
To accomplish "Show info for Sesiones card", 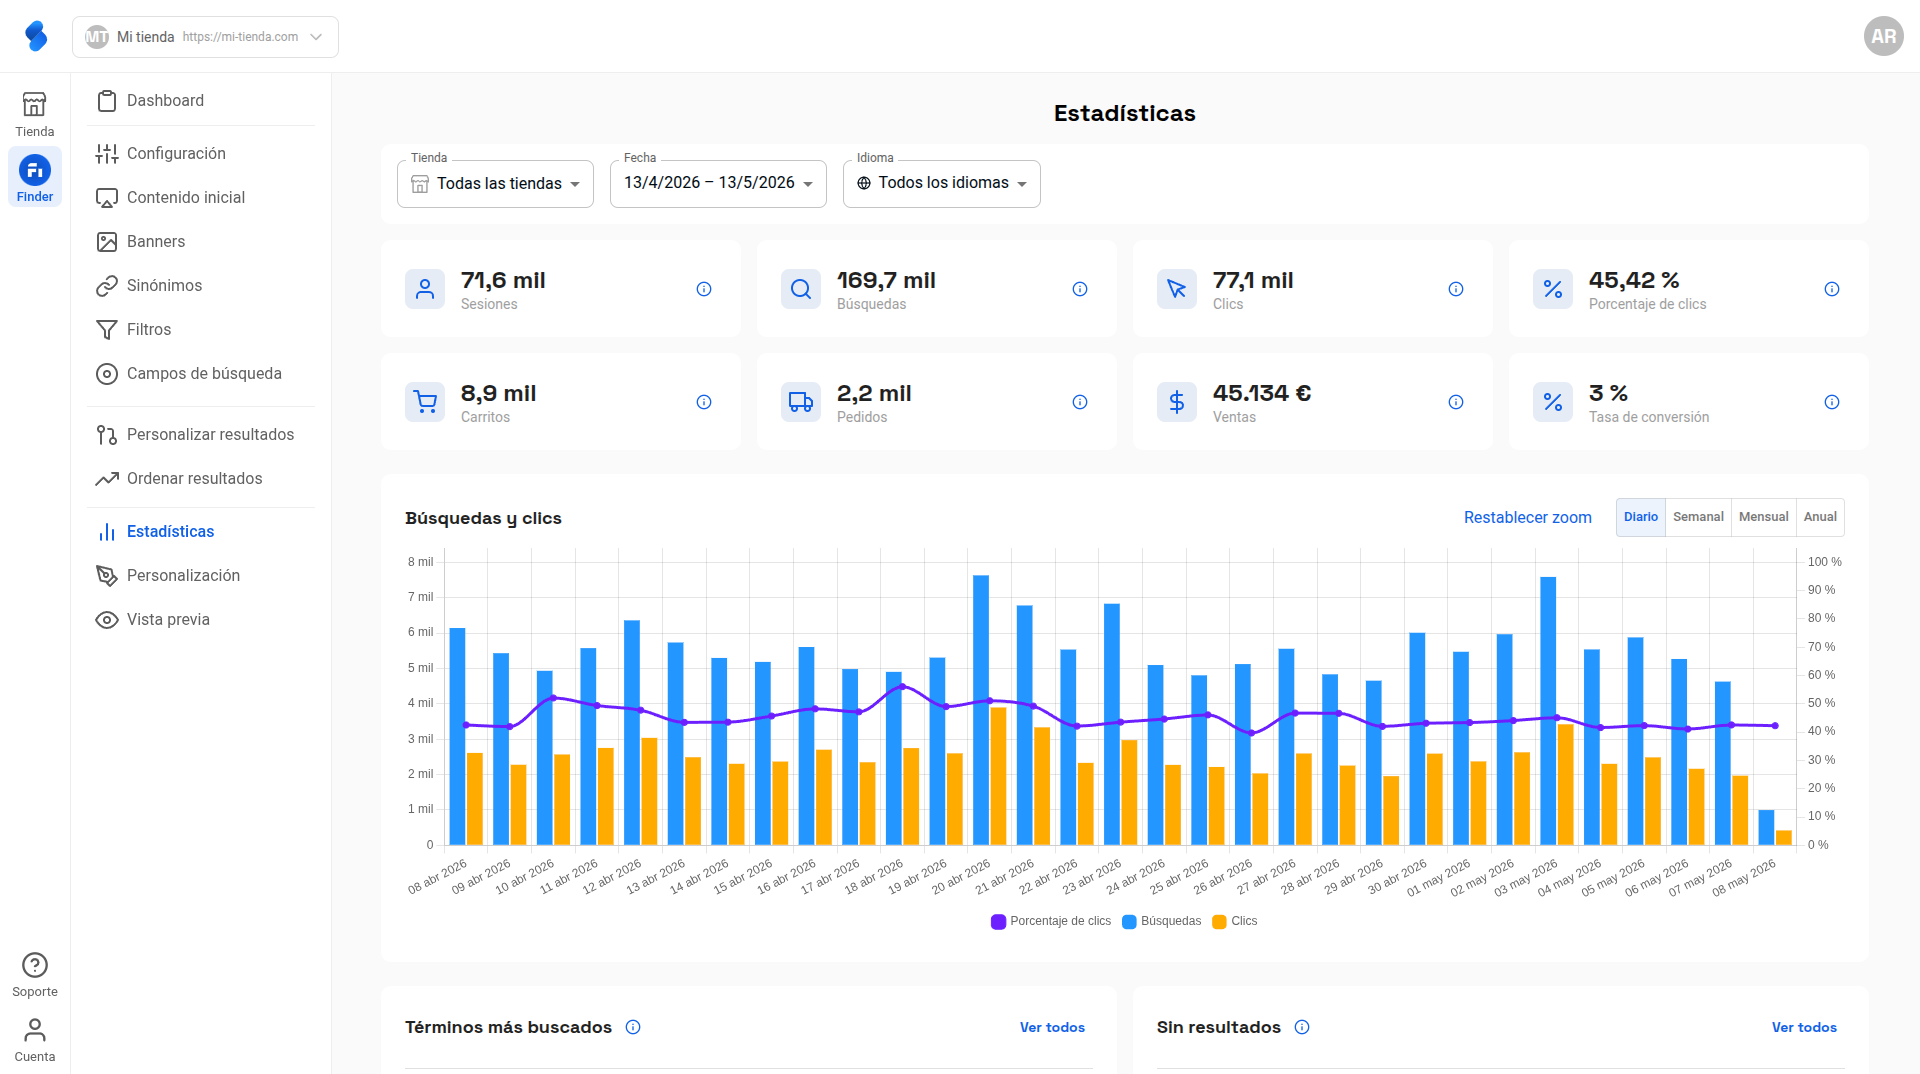I will (704, 289).
